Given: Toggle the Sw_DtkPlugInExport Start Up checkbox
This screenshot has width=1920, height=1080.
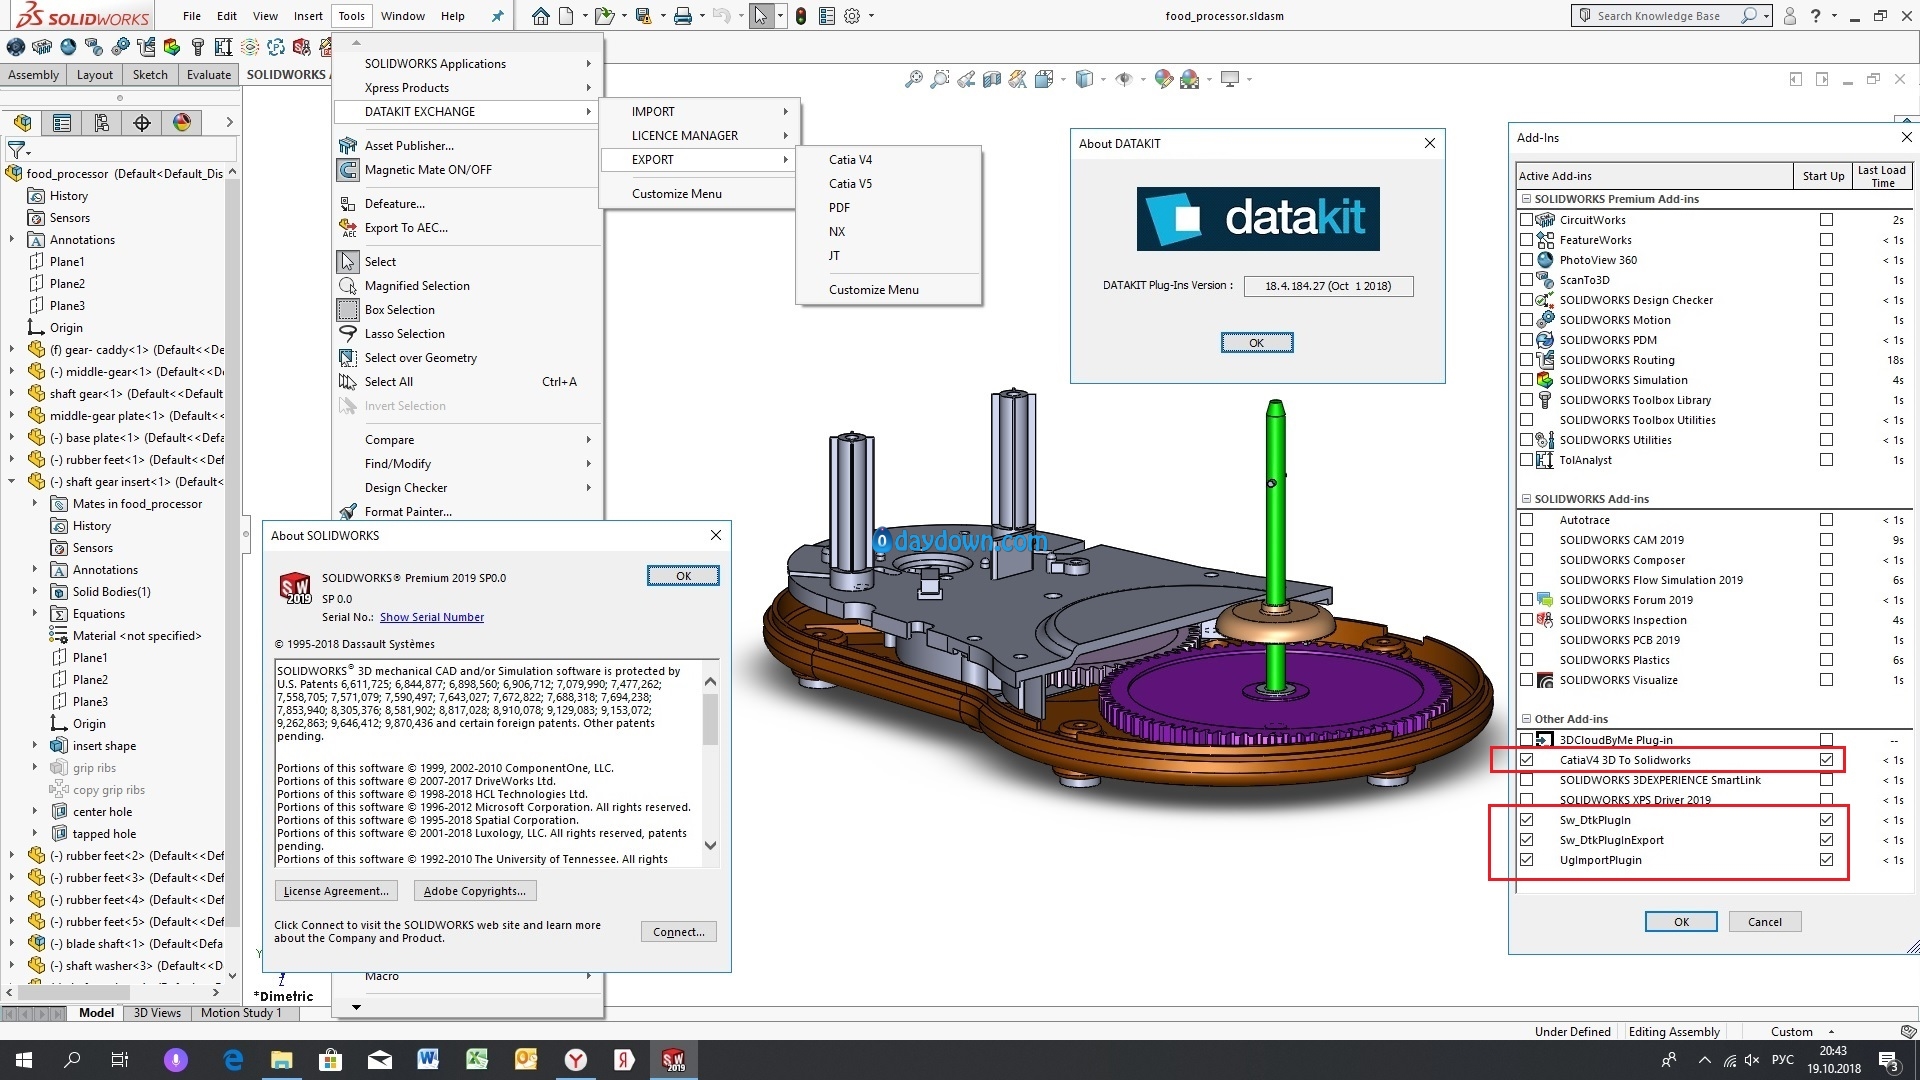Looking at the screenshot, I should [x=1827, y=840].
